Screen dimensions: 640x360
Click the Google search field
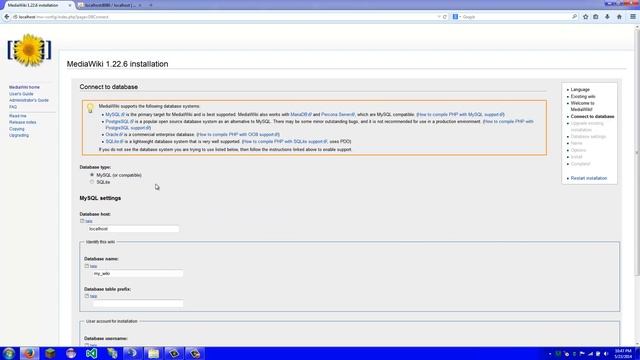(516, 17)
